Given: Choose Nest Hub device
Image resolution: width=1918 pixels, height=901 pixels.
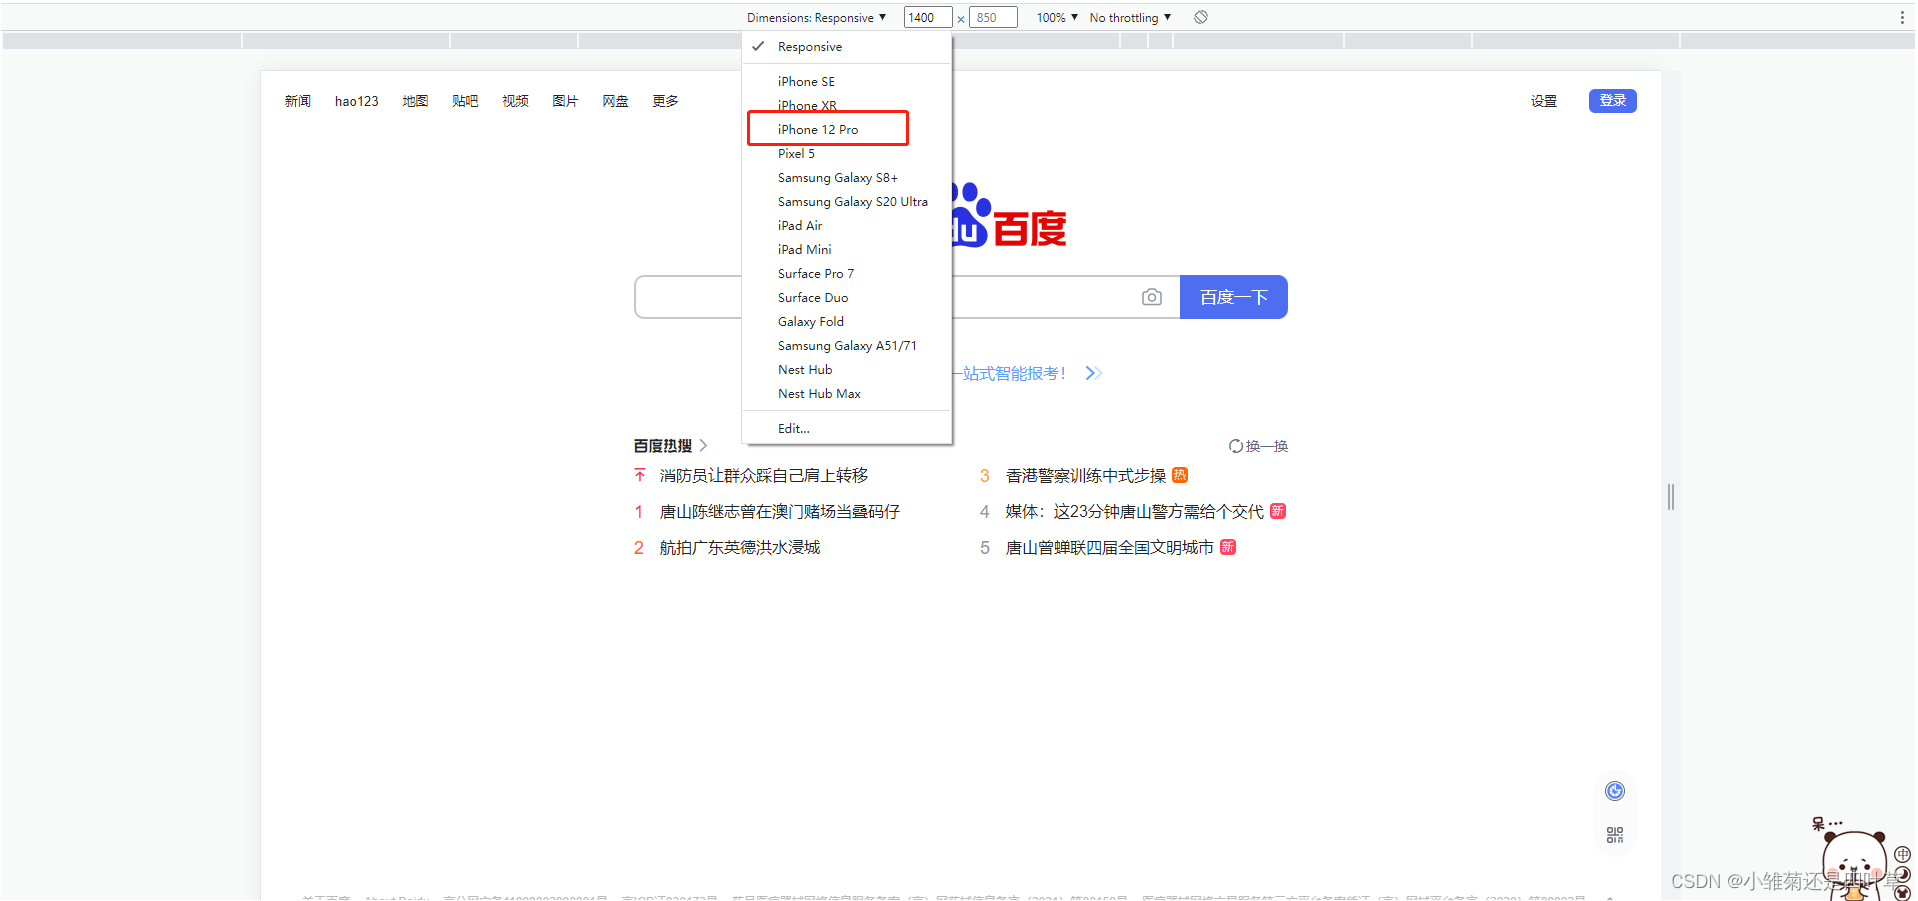Looking at the screenshot, I should click(x=847, y=370).
